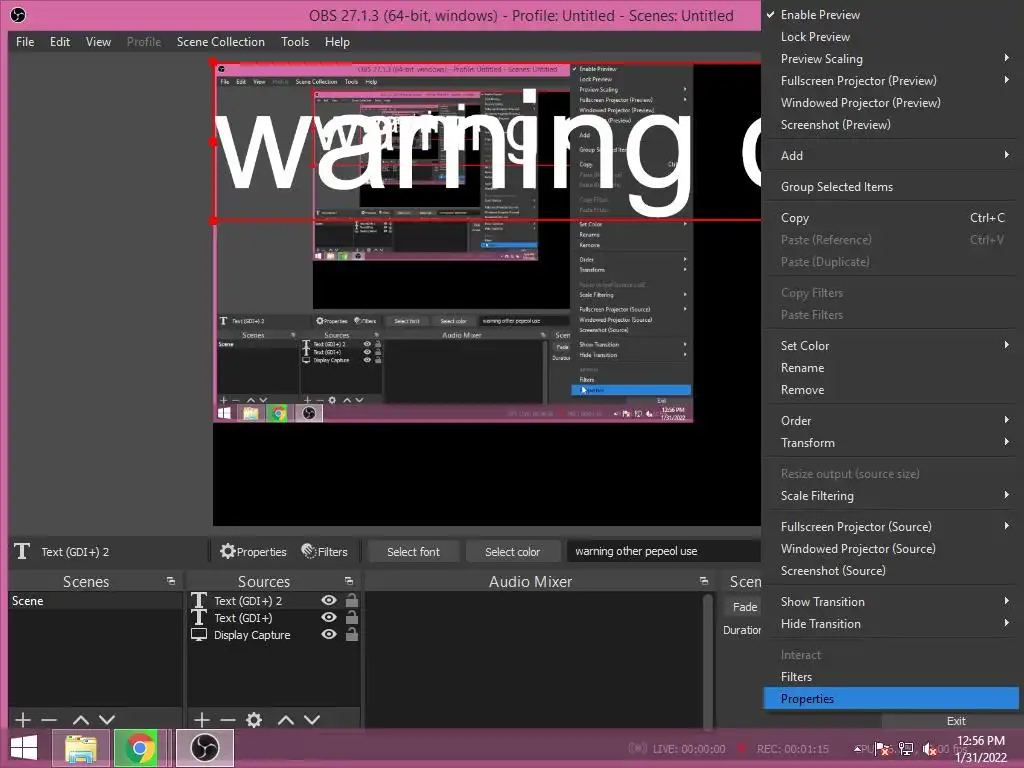Screen dimensions: 1024x768
Task: Click the speaker volume tray icon
Action: [929, 748]
